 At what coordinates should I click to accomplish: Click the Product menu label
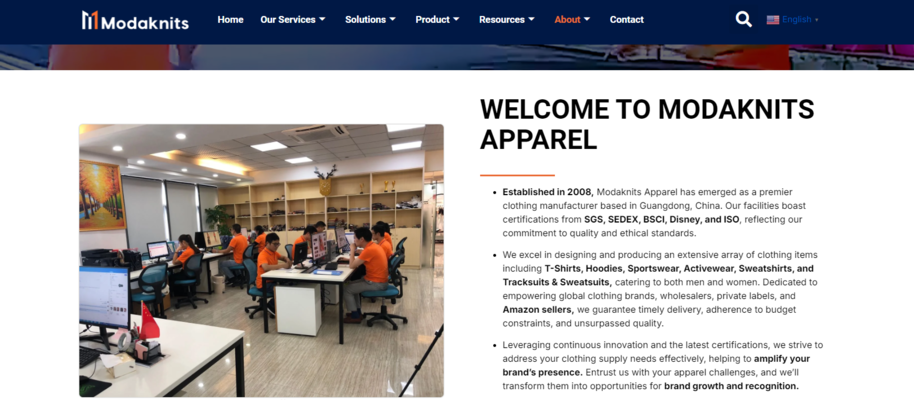coord(433,19)
